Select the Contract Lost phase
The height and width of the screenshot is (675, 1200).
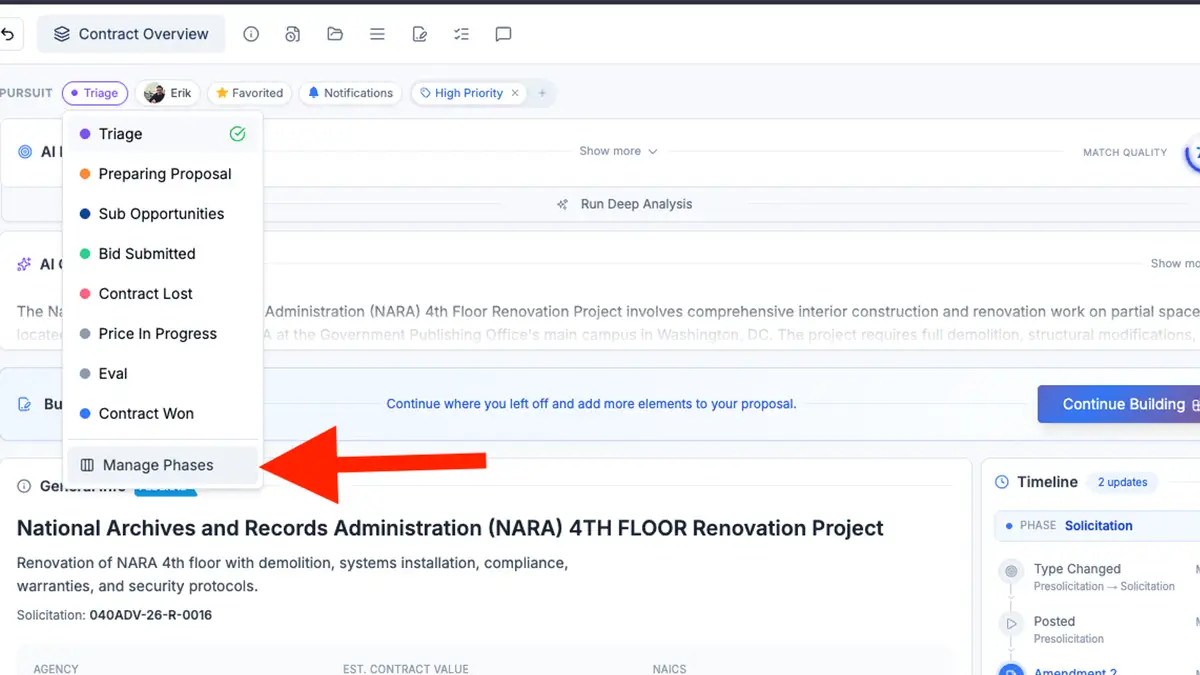pyautogui.click(x=163, y=294)
